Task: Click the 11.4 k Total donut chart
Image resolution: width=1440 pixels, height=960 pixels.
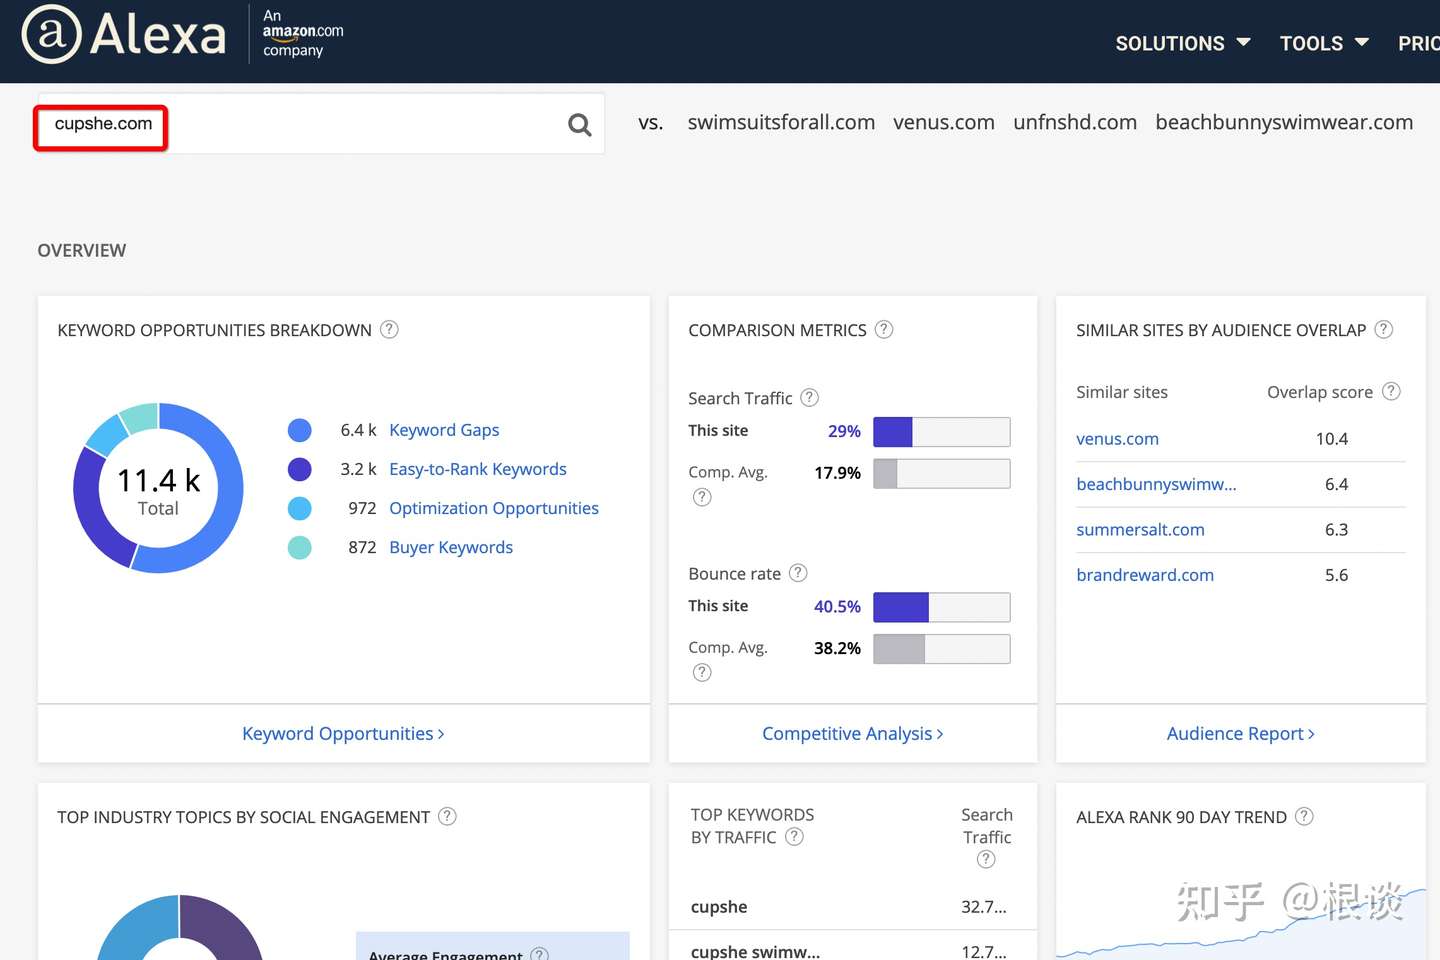Action: 158,488
